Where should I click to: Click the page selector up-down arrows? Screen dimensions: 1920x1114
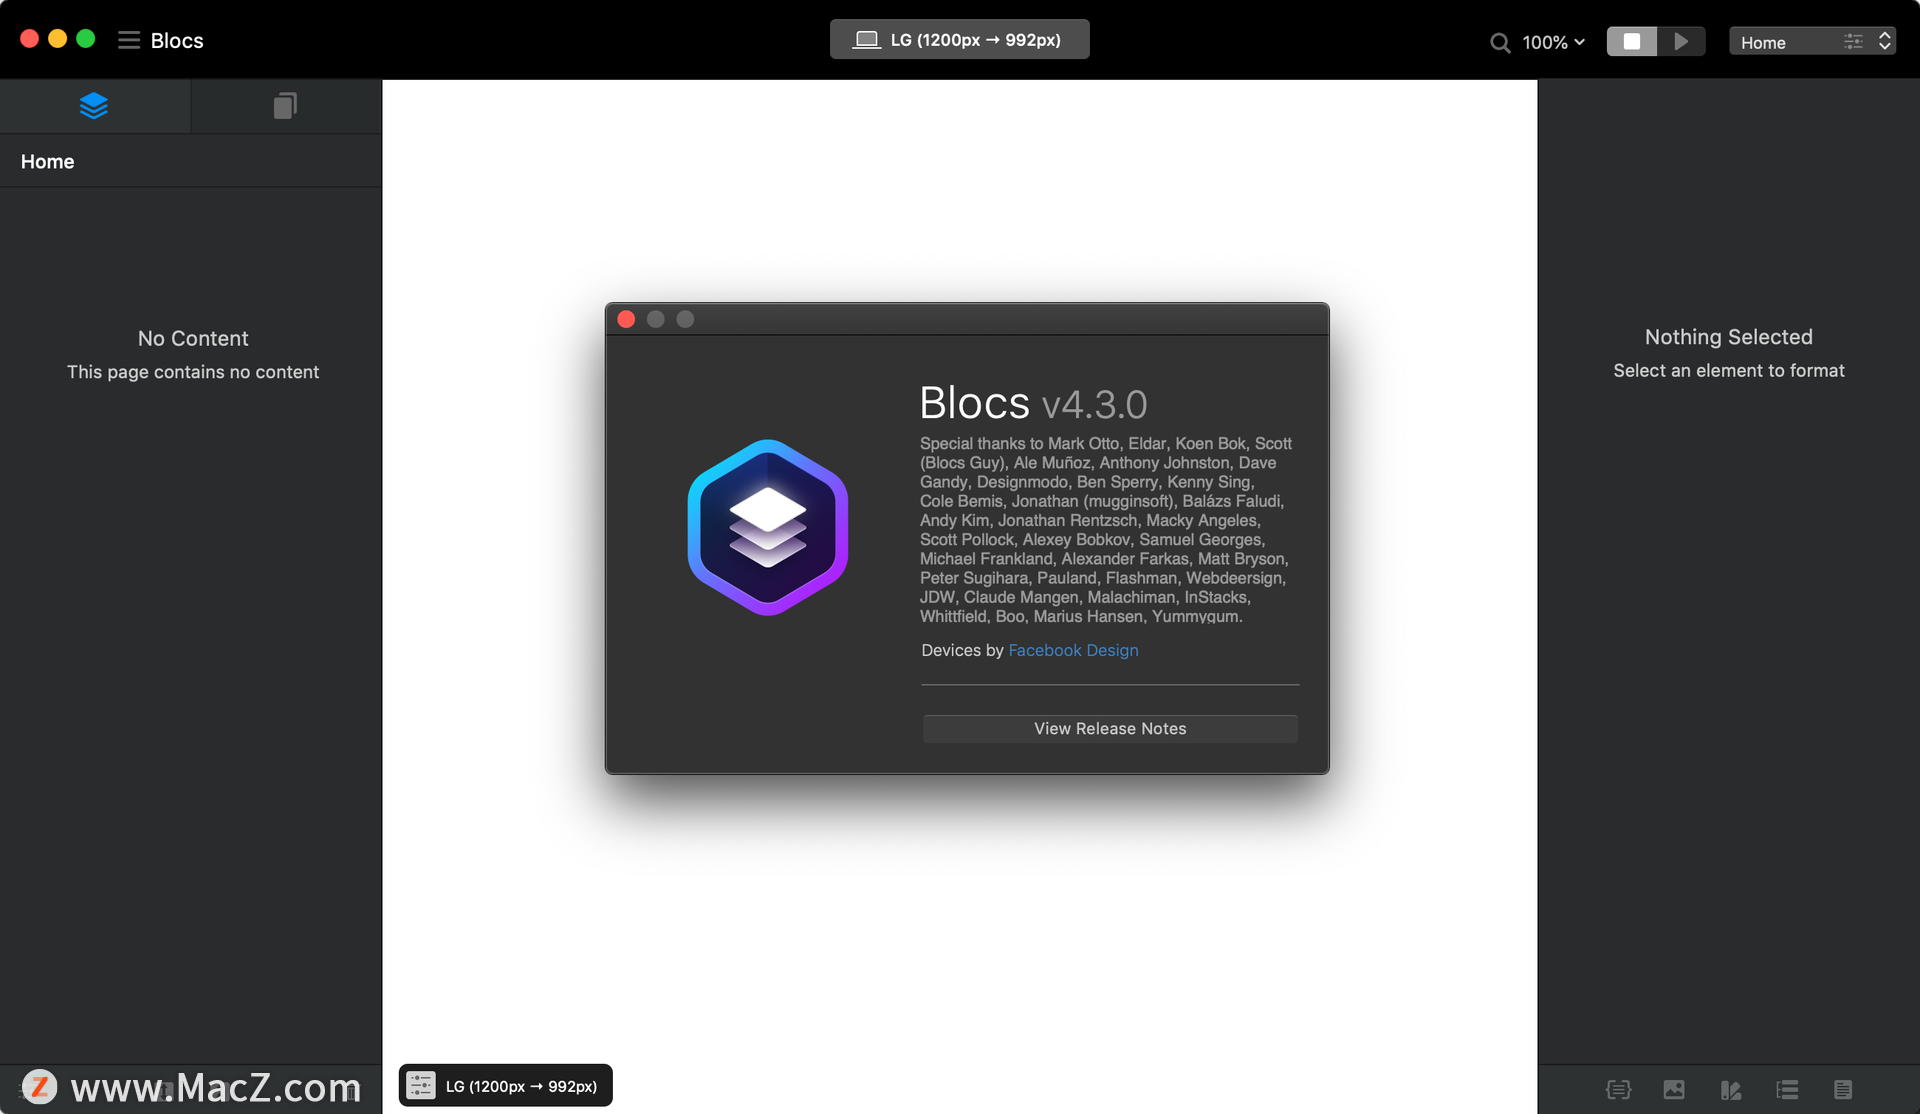tap(1885, 41)
